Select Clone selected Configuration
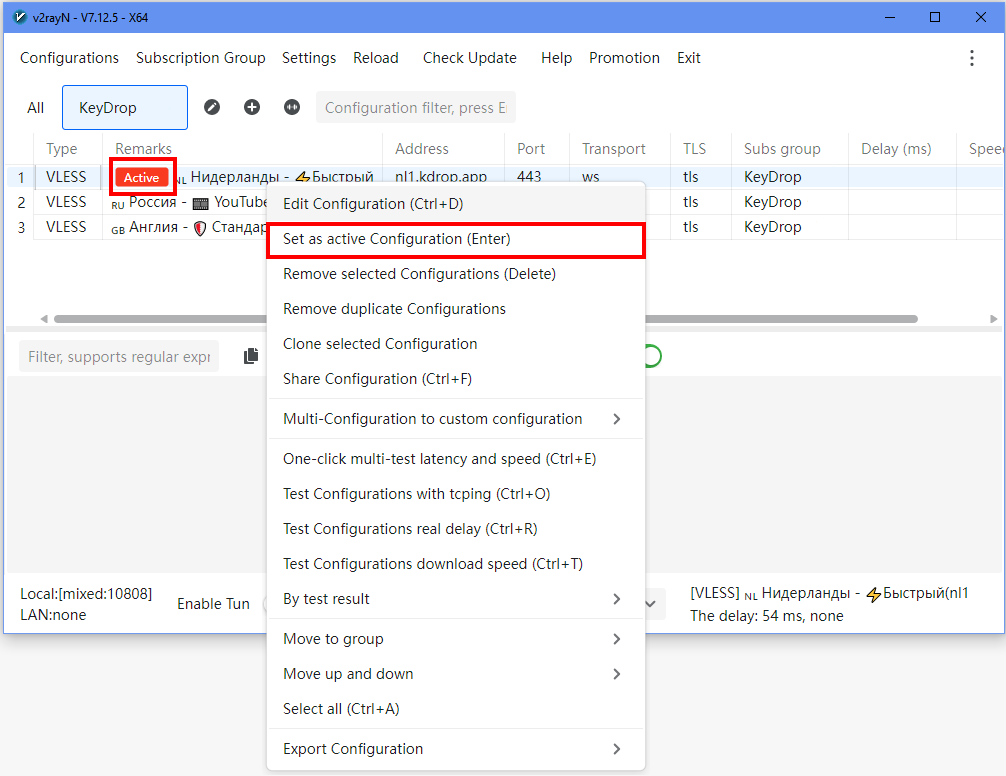The height and width of the screenshot is (776, 1006). tap(380, 344)
